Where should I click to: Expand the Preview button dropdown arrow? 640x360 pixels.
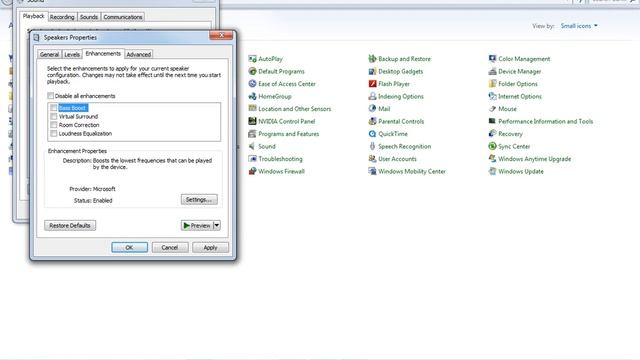click(x=217, y=225)
